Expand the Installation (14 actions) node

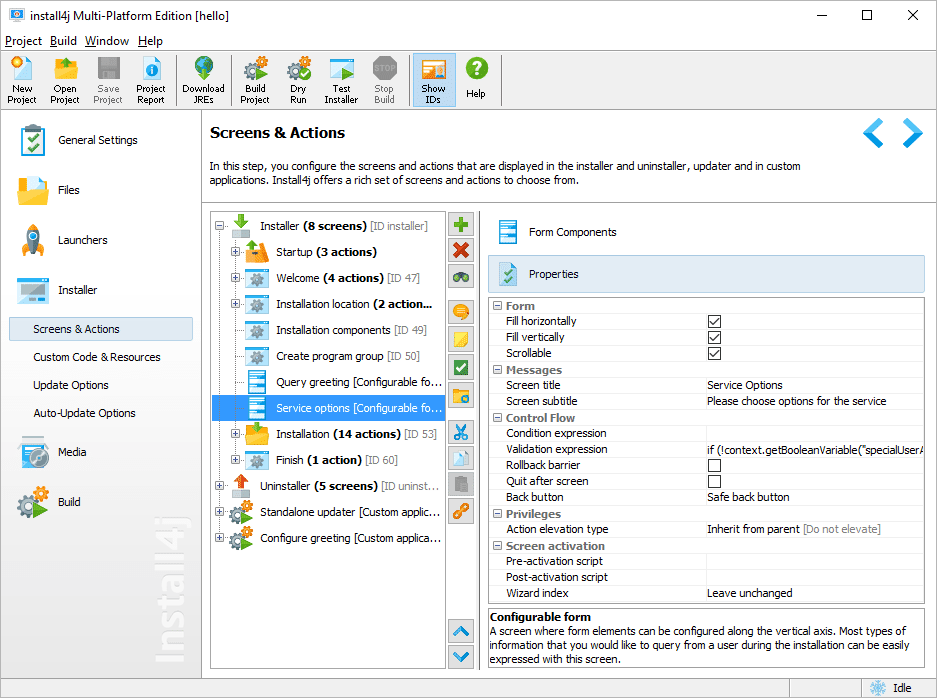[x=236, y=434]
